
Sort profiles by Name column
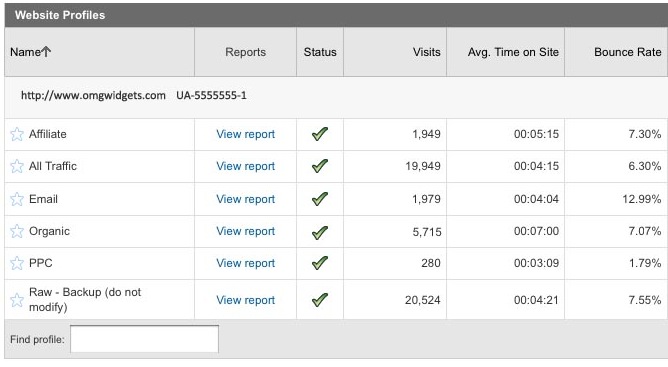tap(31, 52)
